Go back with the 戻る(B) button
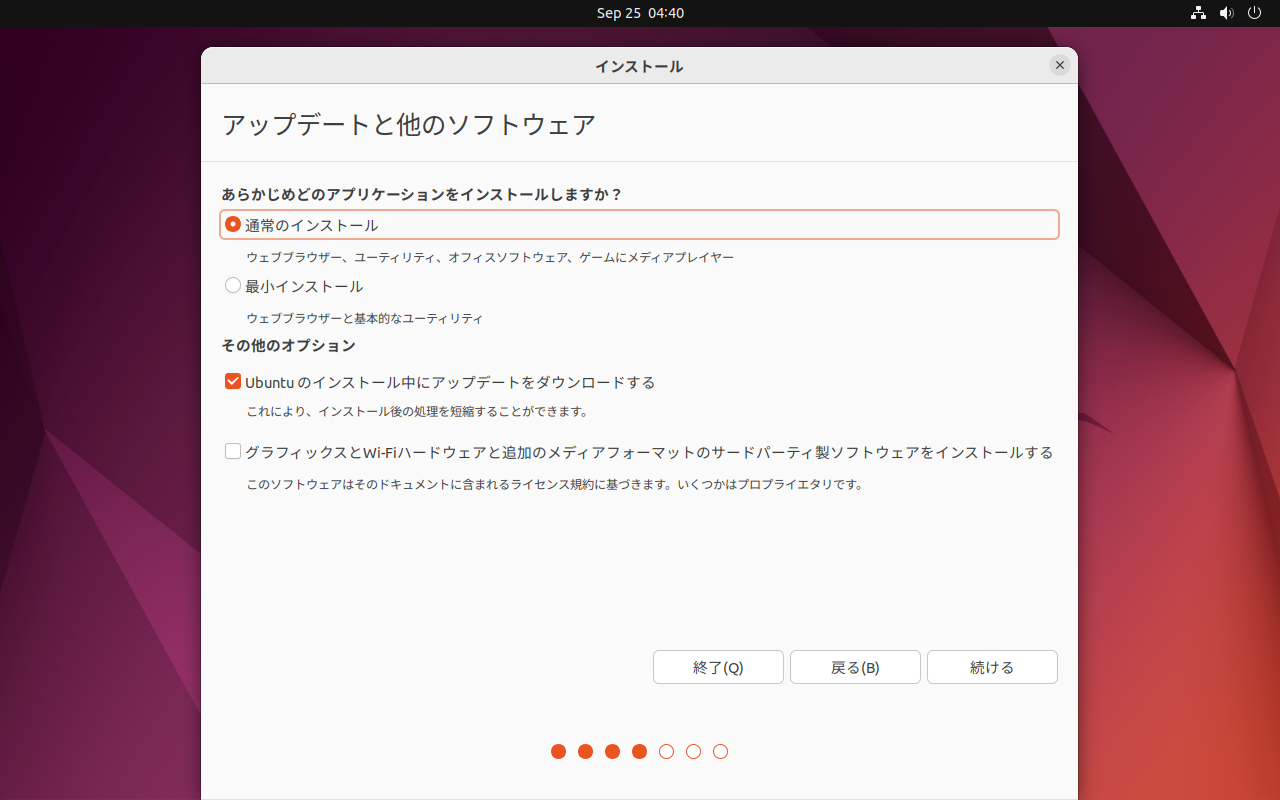1280x800 pixels. point(855,667)
